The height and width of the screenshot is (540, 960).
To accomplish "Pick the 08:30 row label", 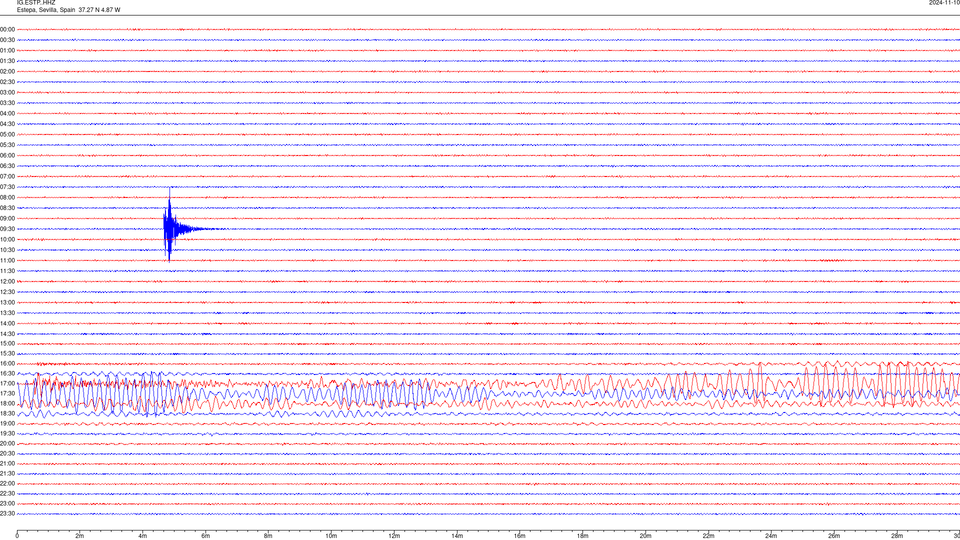I will (7, 208).
